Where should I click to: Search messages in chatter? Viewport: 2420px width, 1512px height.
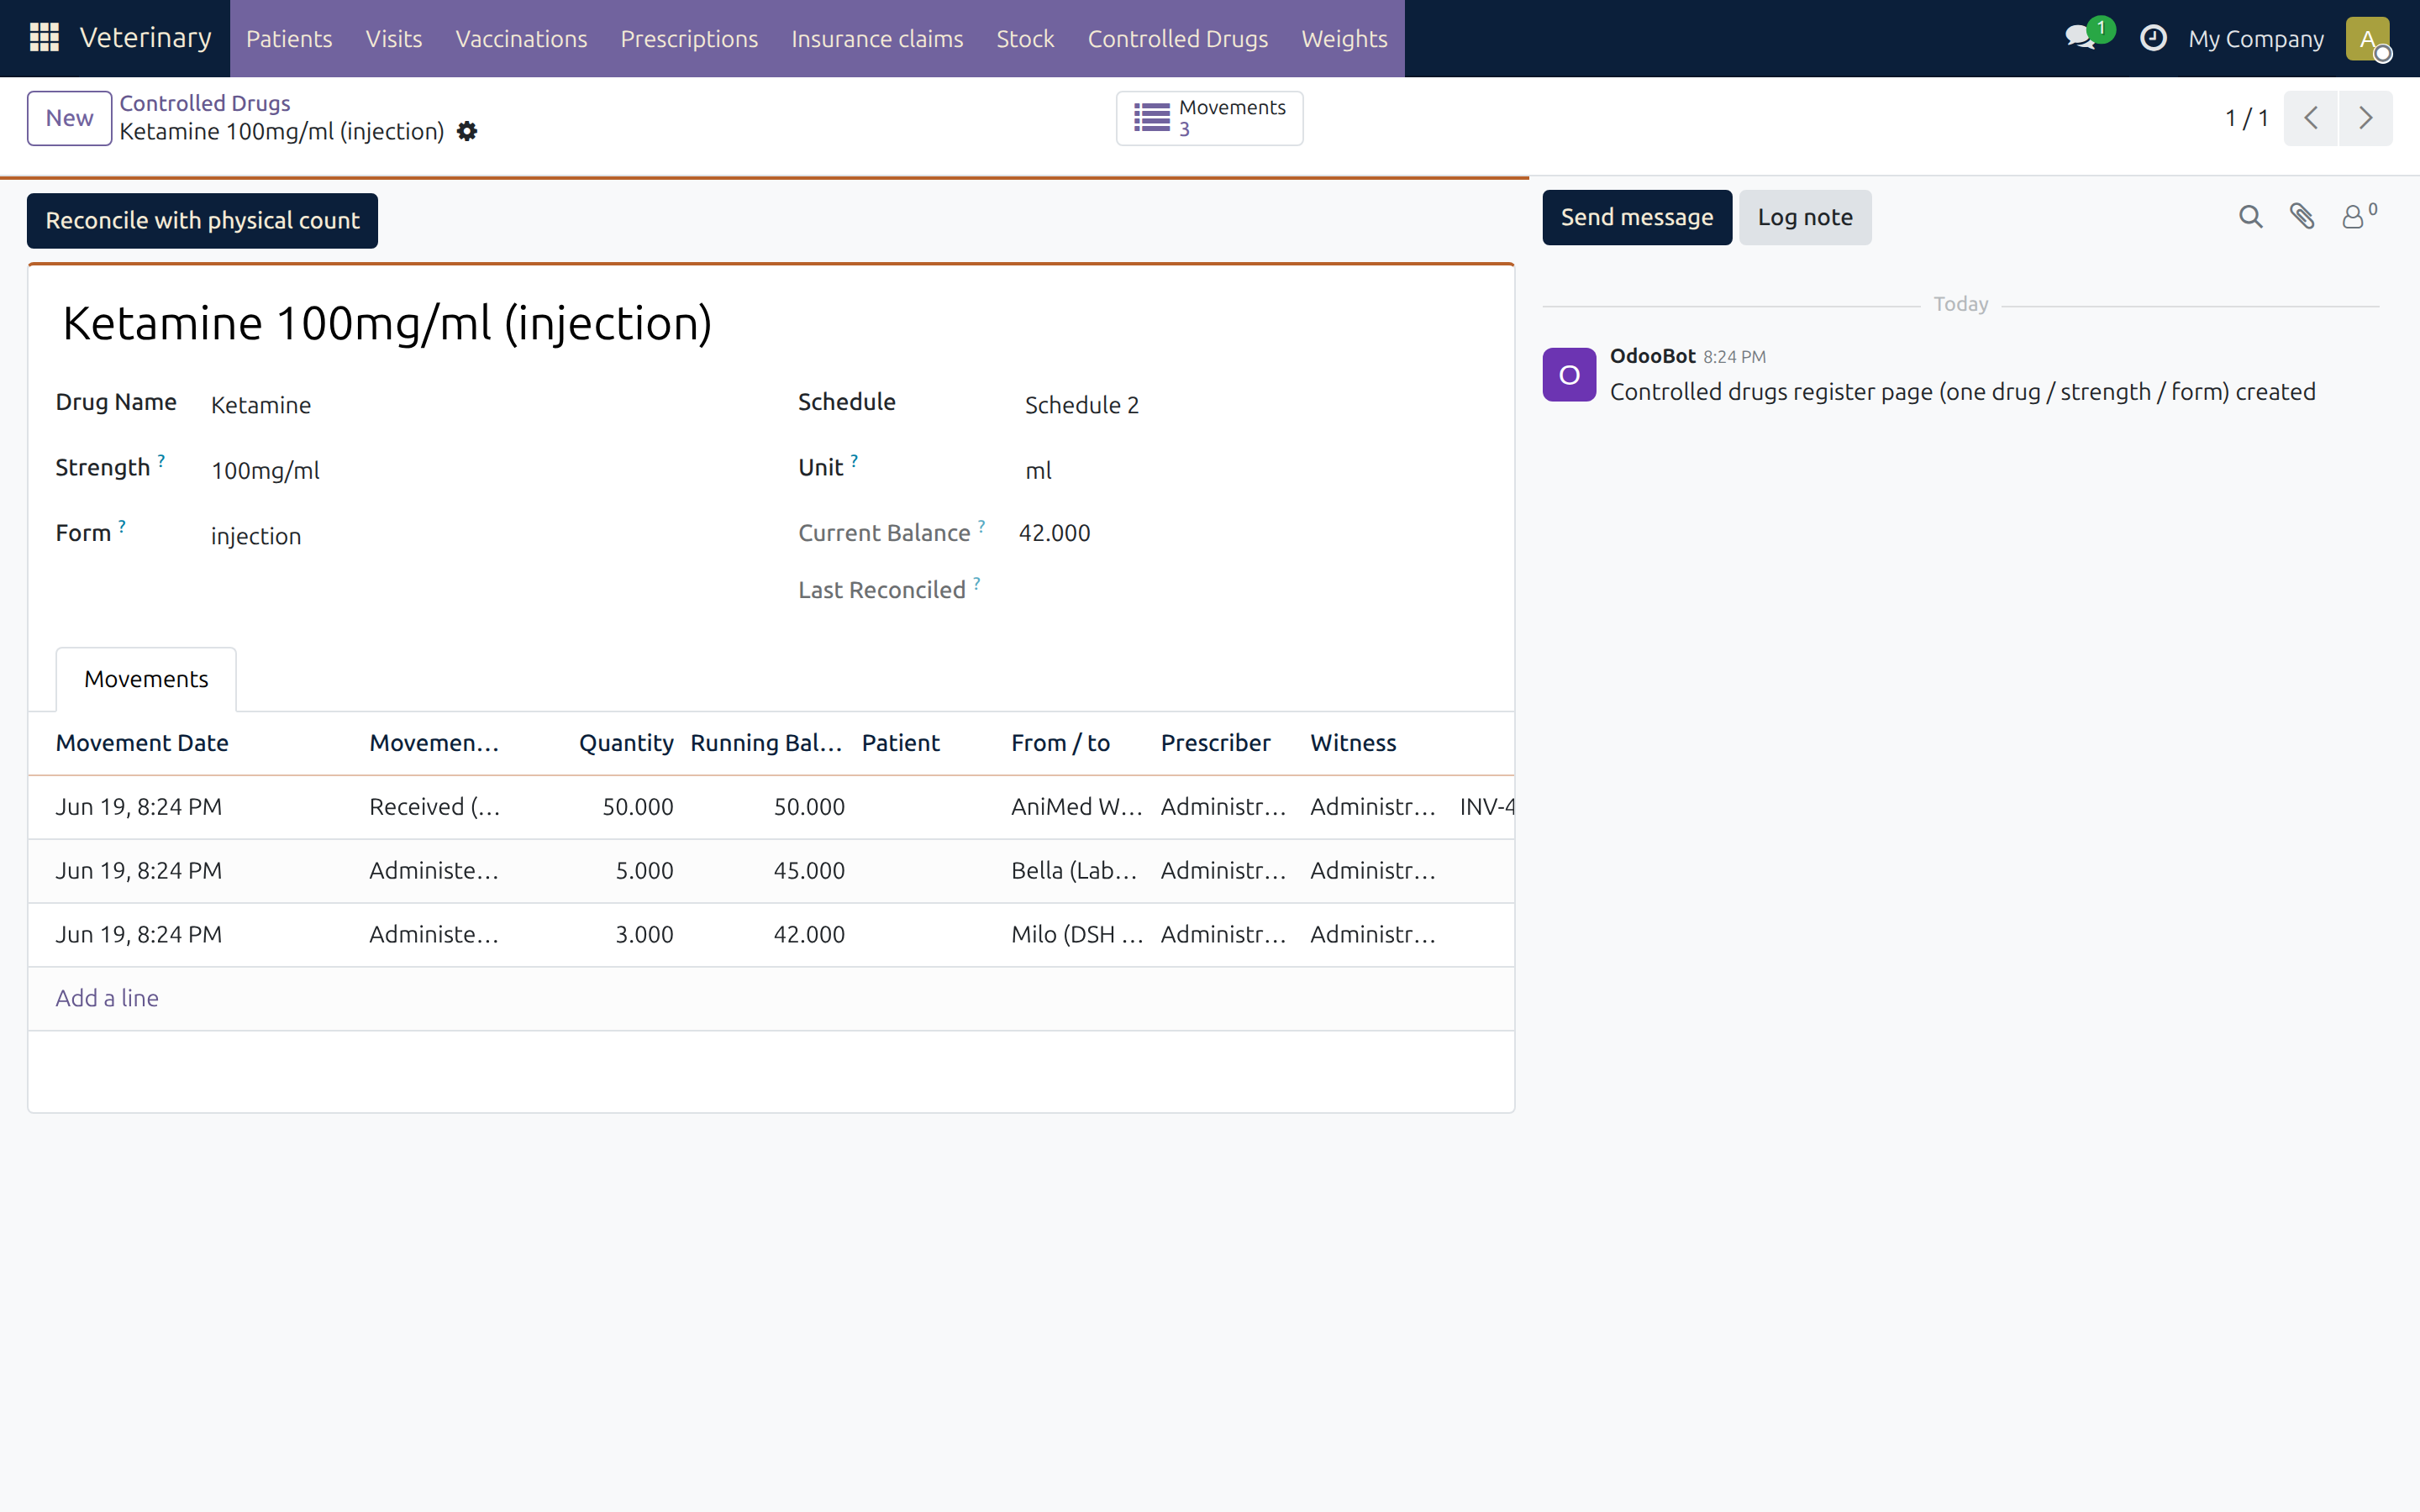[x=2250, y=217]
